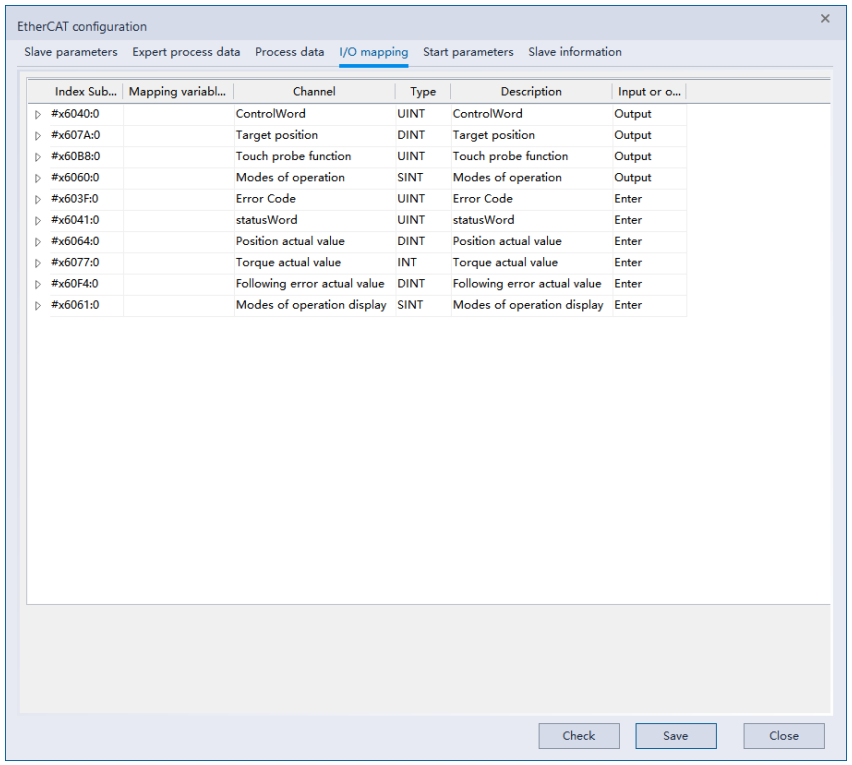
Task: Sort by the Channel column header
Action: coord(314,92)
